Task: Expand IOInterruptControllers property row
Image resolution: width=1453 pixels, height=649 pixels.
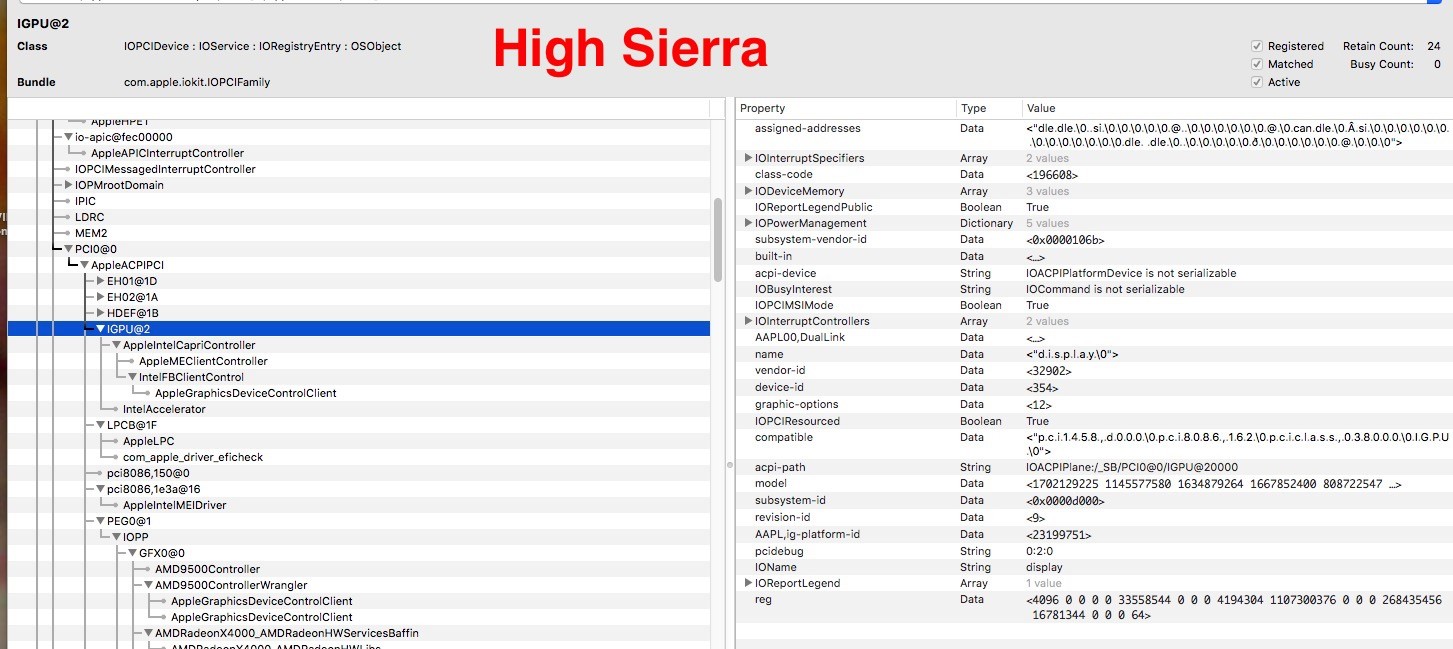Action: click(748, 321)
